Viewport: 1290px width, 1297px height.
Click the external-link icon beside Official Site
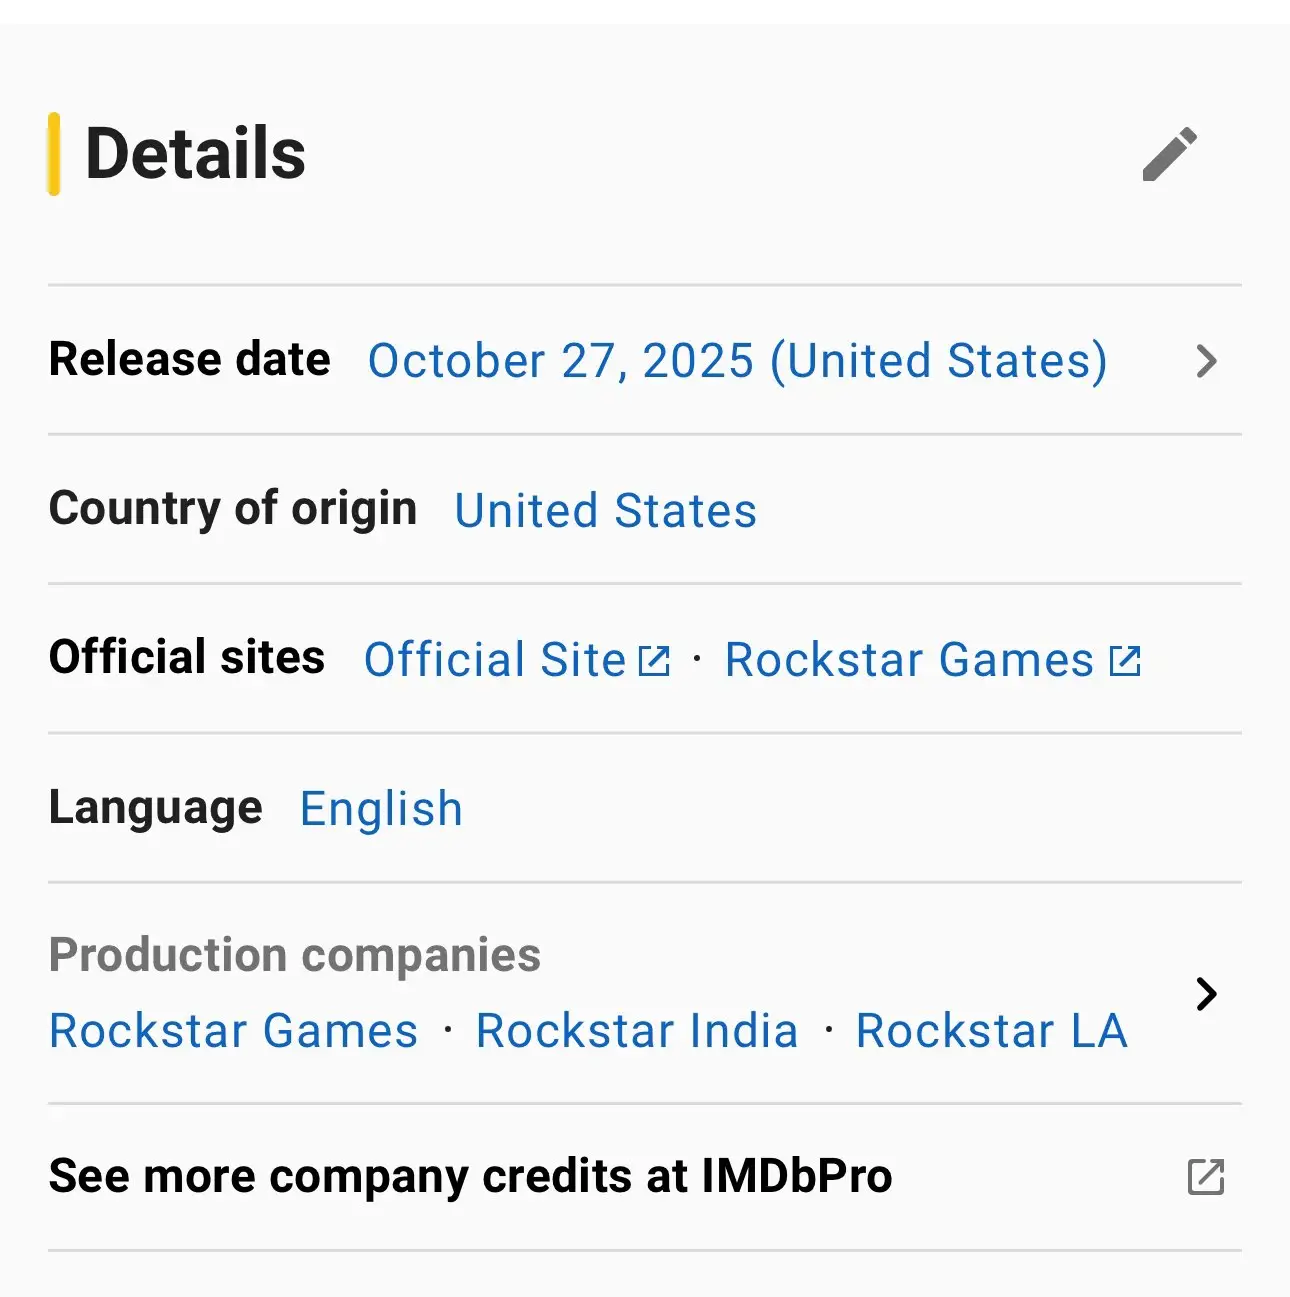(x=655, y=660)
